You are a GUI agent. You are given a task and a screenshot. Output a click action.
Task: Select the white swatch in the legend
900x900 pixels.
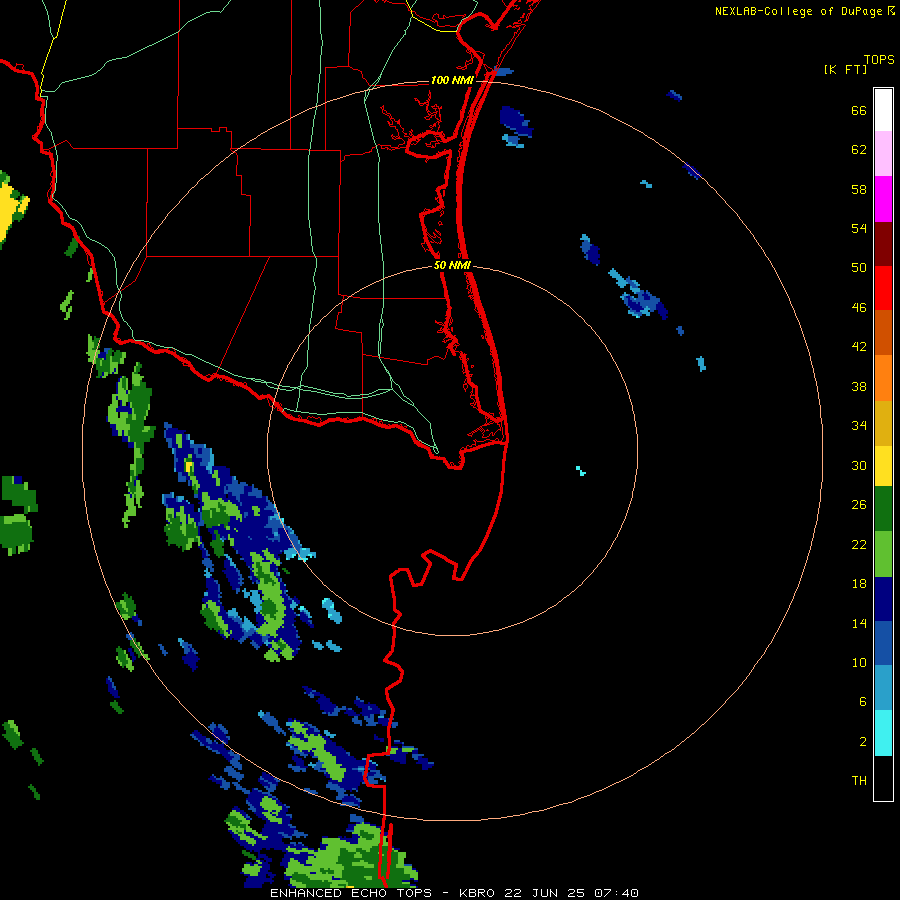click(883, 110)
